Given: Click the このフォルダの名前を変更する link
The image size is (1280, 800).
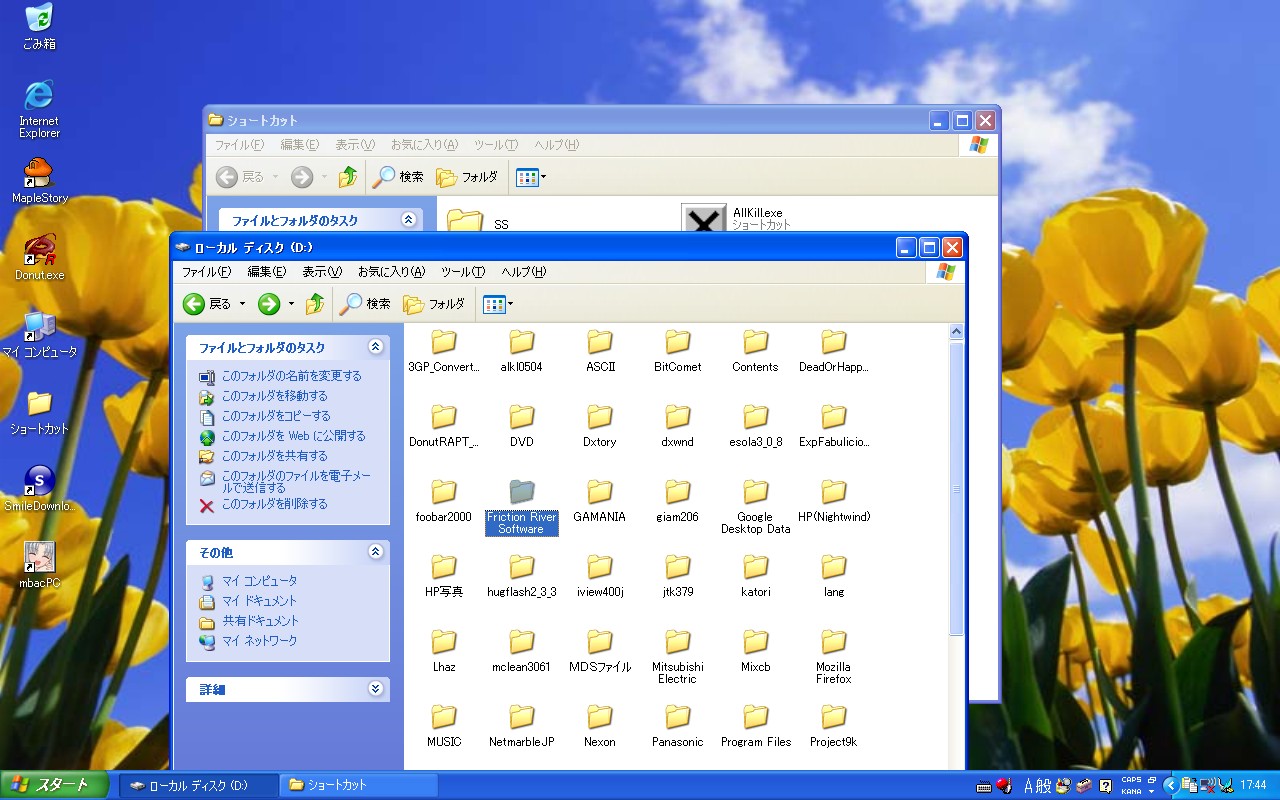Looking at the screenshot, I should (291, 376).
